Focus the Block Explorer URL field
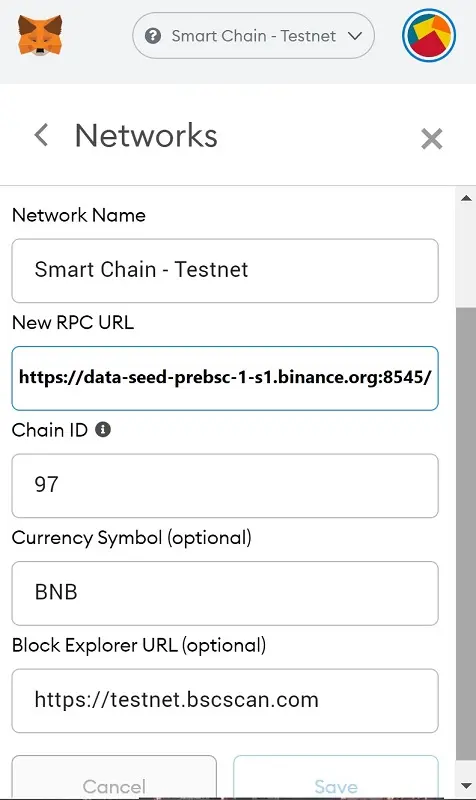The height and width of the screenshot is (800, 476). (225, 701)
